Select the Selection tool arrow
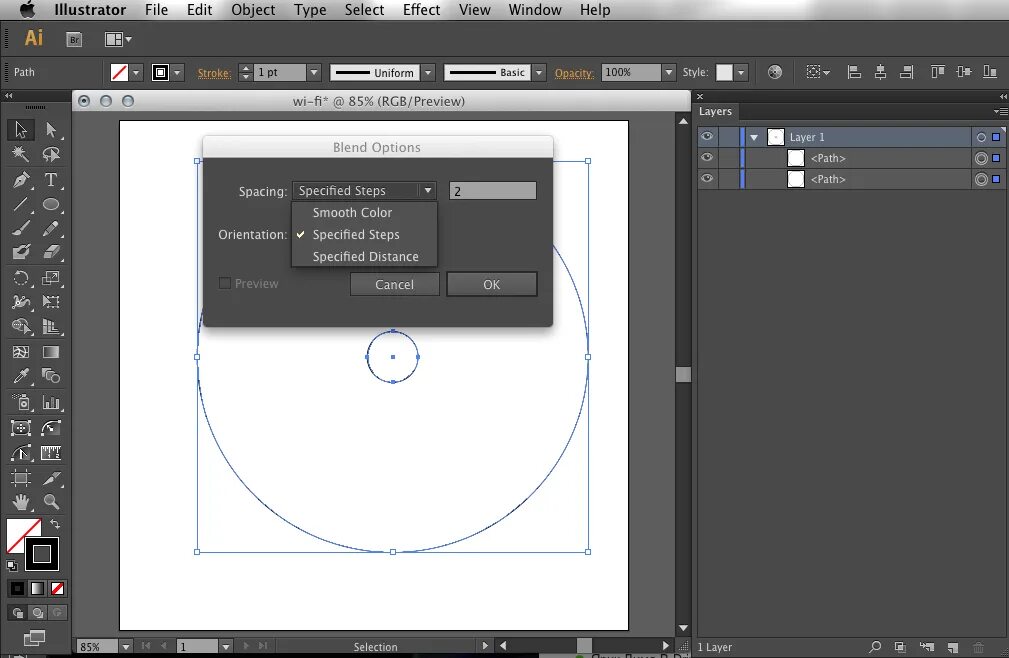The height and width of the screenshot is (658, 1009). (21, 129)
